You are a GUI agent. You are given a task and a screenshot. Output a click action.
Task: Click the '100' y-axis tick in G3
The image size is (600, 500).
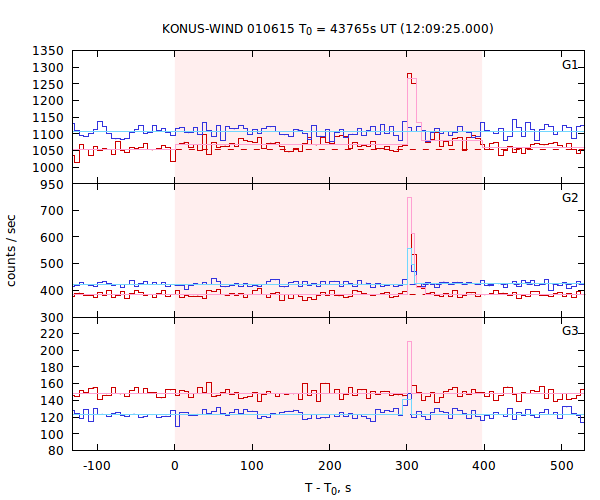[52, 434]
